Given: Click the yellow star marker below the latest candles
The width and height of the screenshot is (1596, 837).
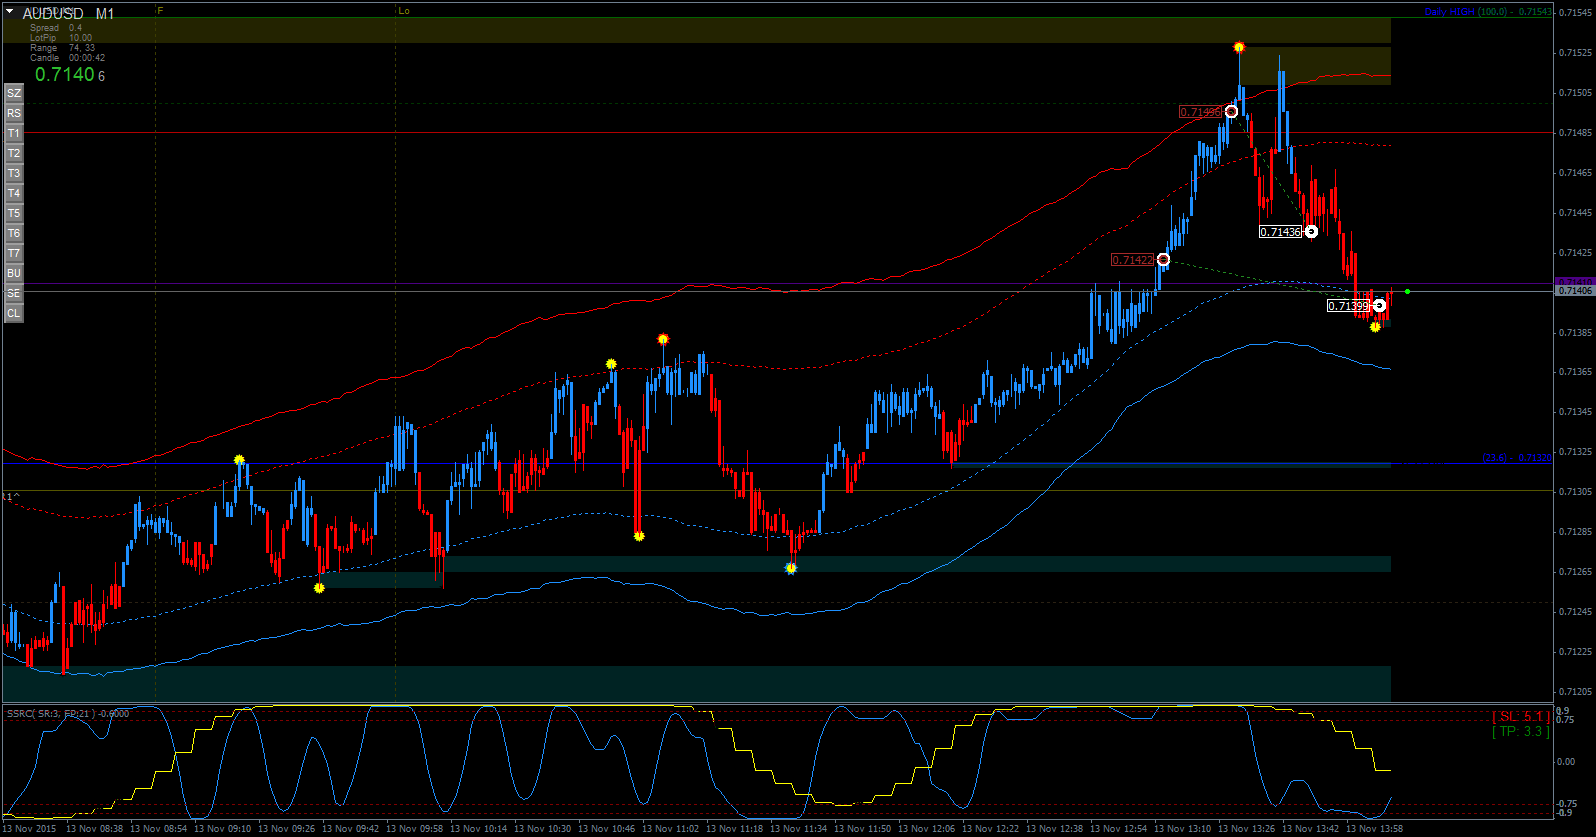Looking at the screenshot, I should click(x=1375, y=327).
